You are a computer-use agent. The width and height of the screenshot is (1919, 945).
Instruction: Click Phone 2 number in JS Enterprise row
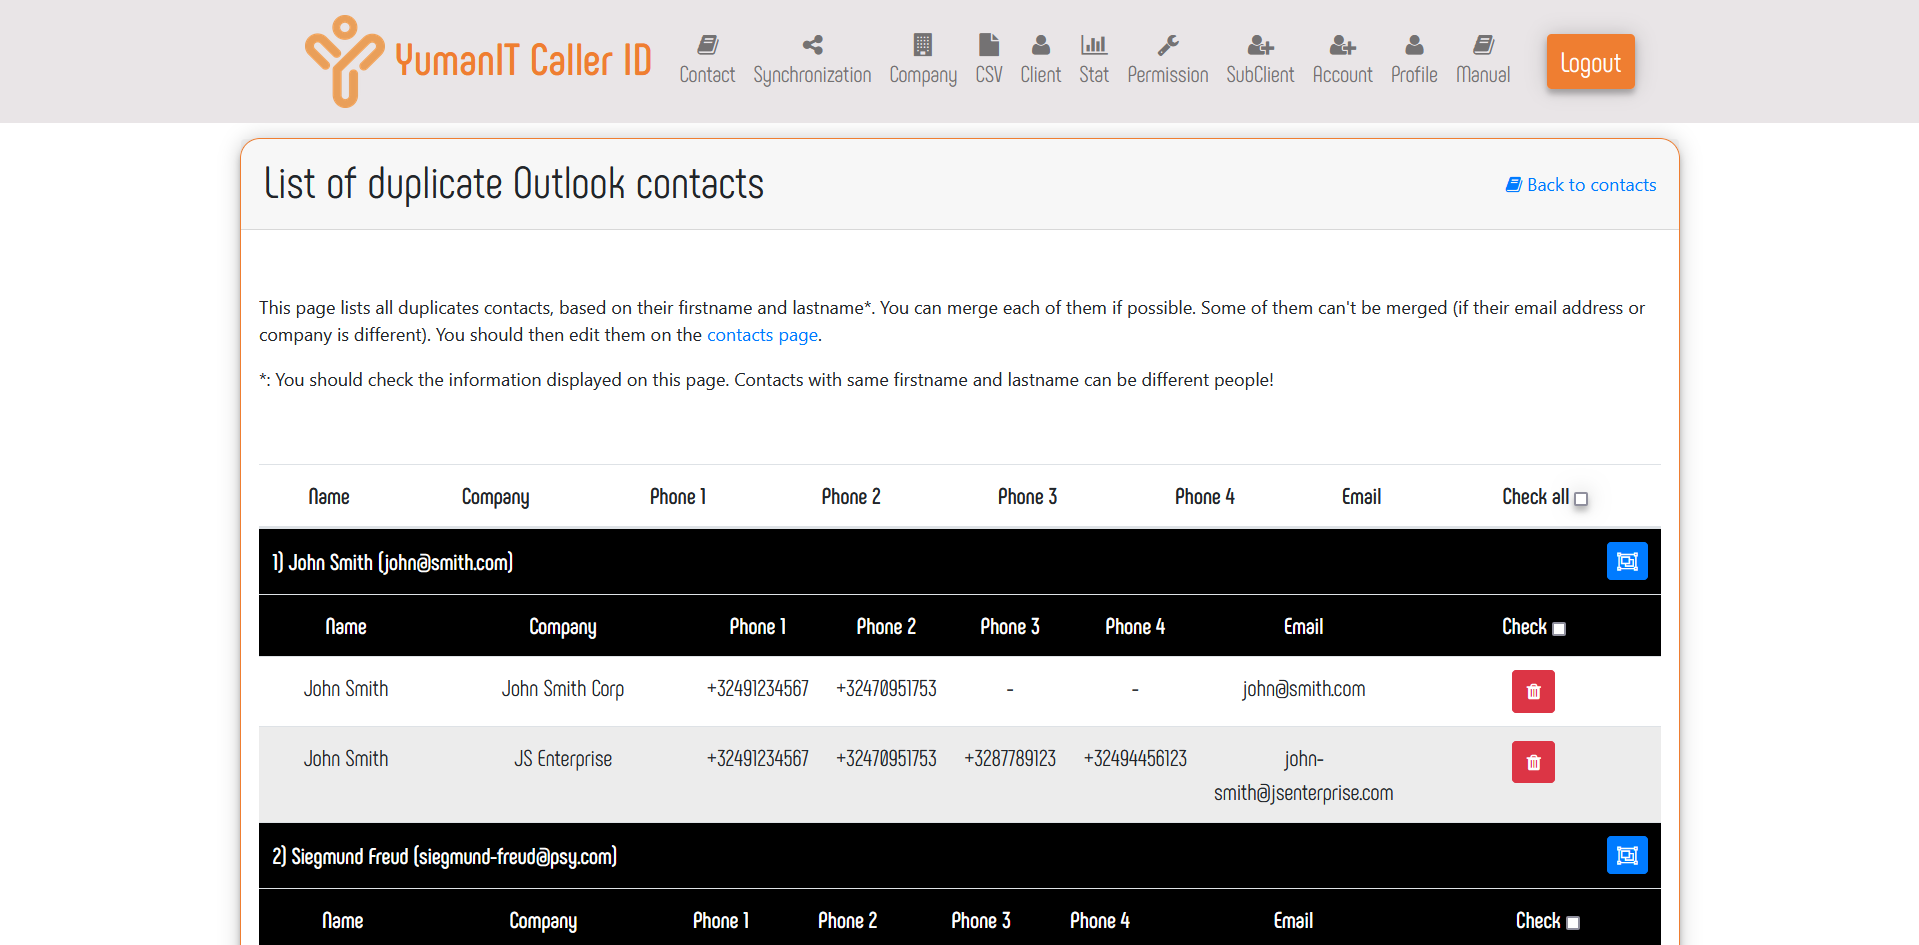(886, 759)
